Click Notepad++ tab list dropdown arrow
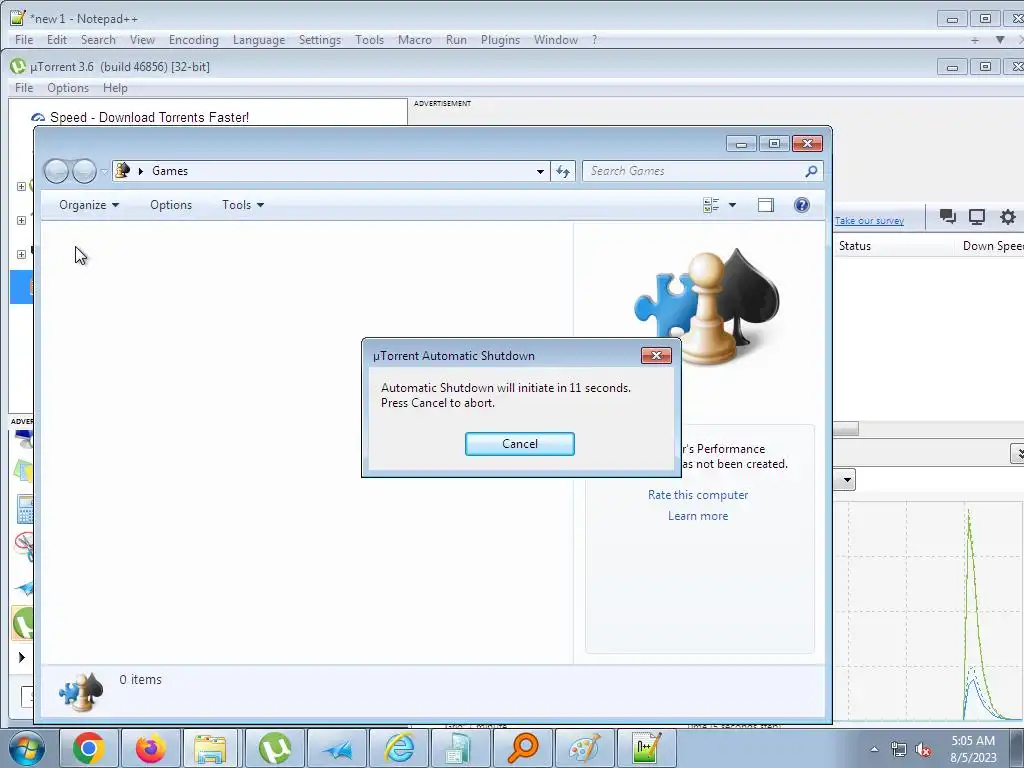Image resolution: width=1024 pixels, height=768 pixels. (x=1000, y=40)
